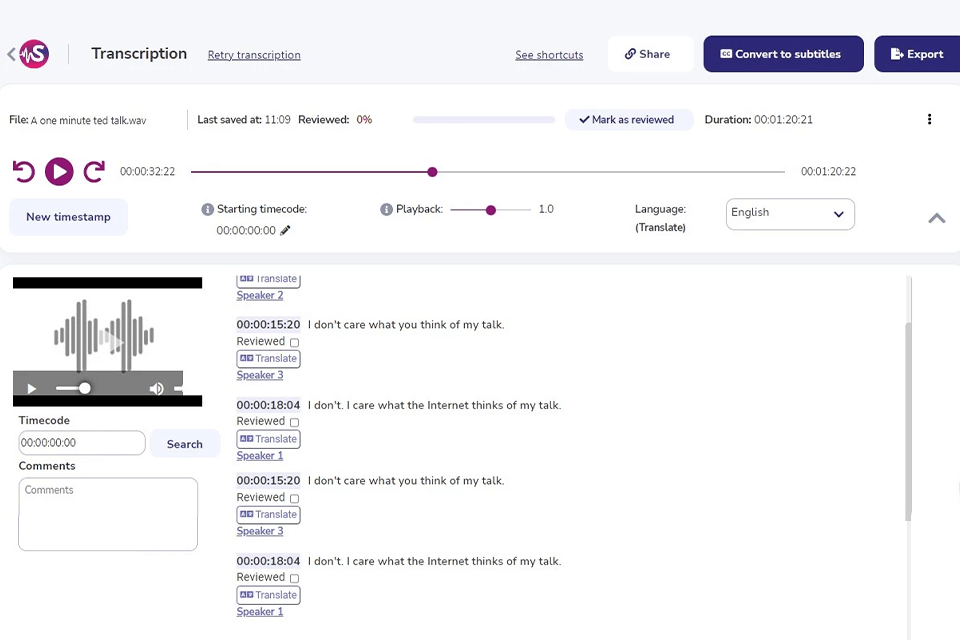Check Reviewed for first 00:00:18:04 segment
960x640 pixels.
pos(294,422)
